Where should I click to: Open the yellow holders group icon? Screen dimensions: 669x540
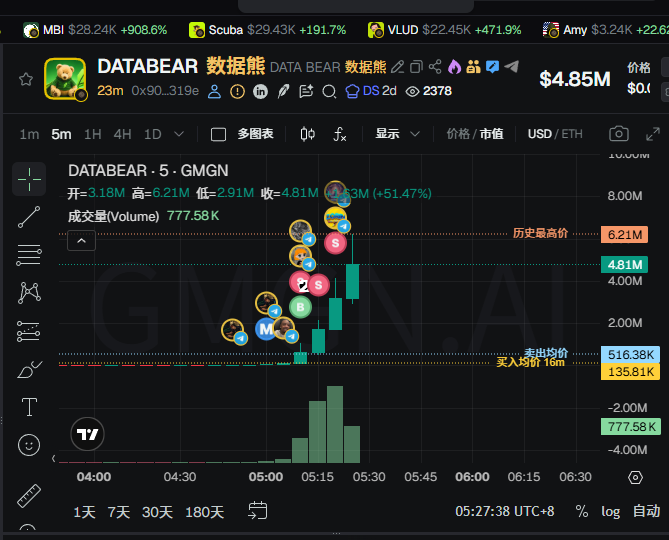click(473, 67)
